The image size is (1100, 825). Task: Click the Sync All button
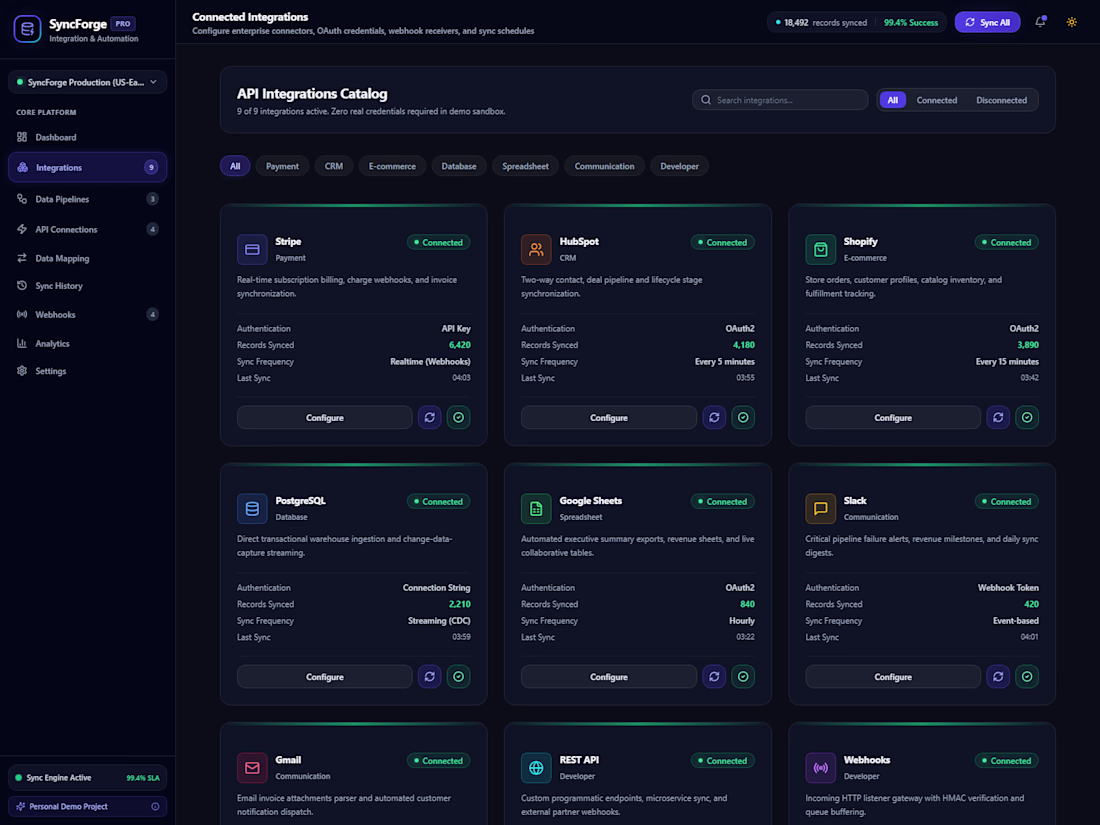point(987,22)
